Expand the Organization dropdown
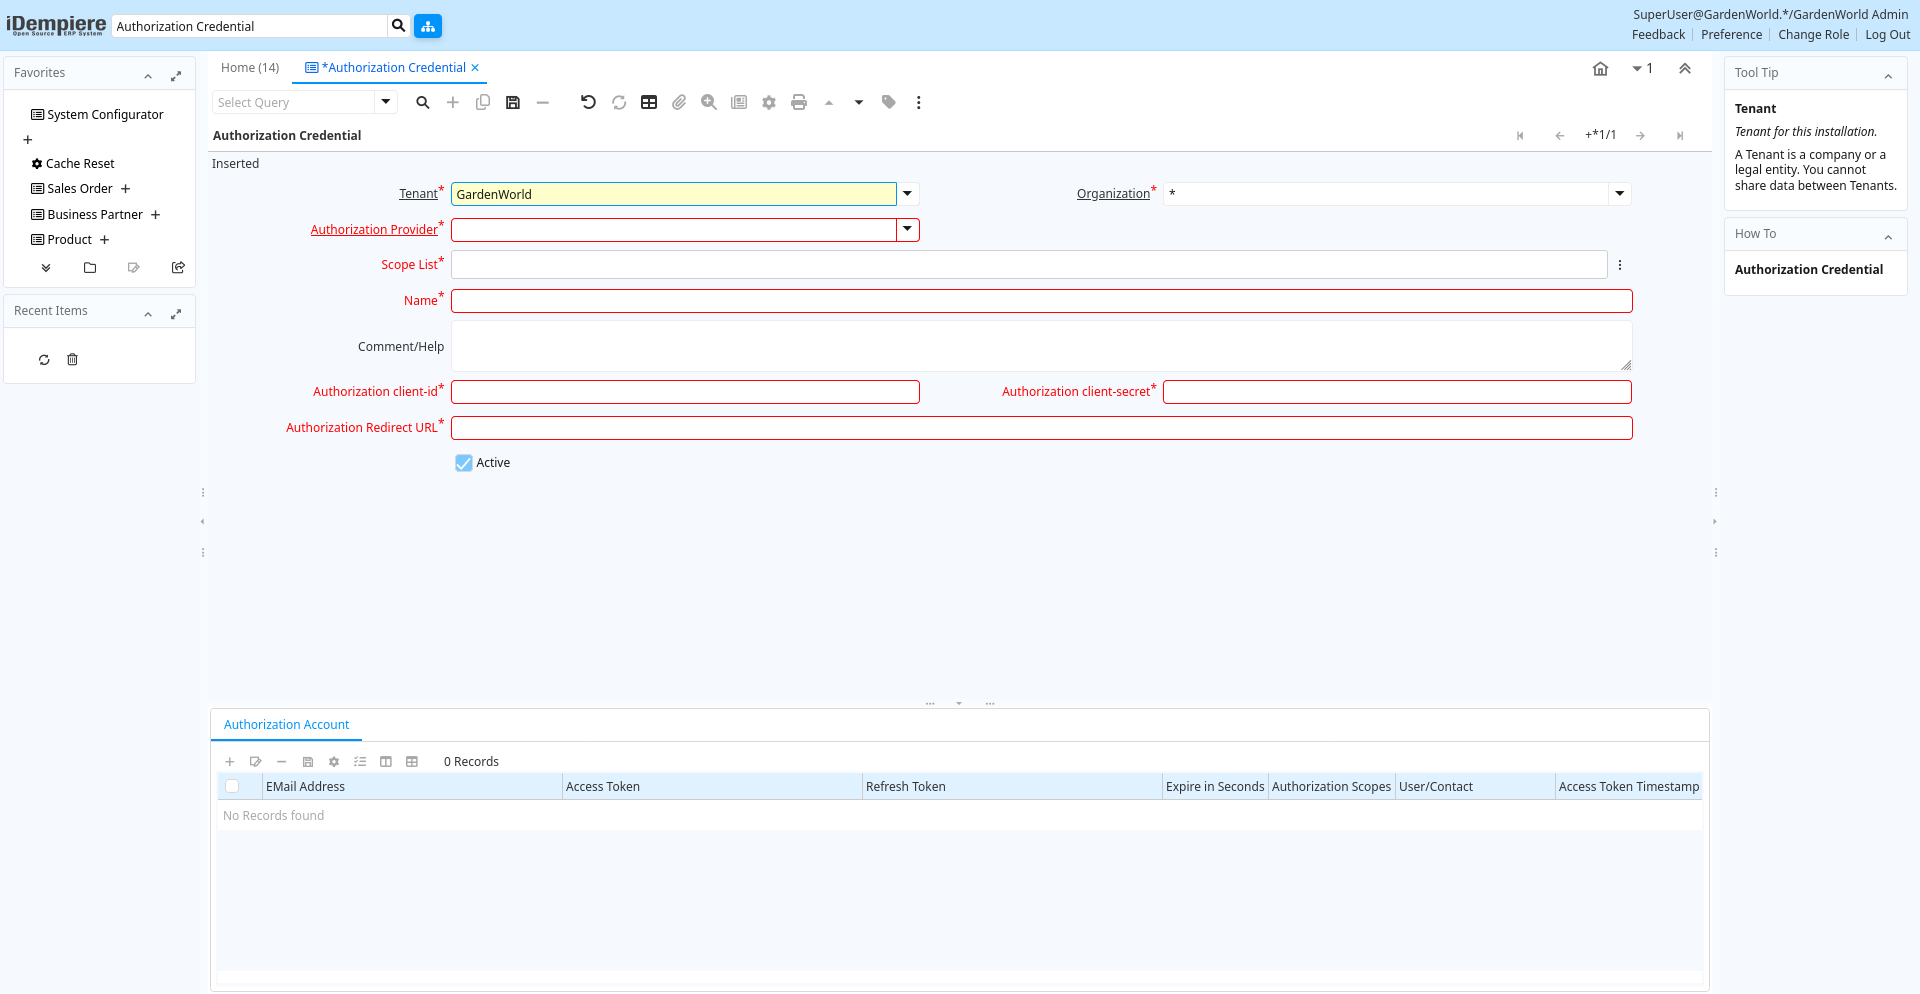 pos(1619,194)
